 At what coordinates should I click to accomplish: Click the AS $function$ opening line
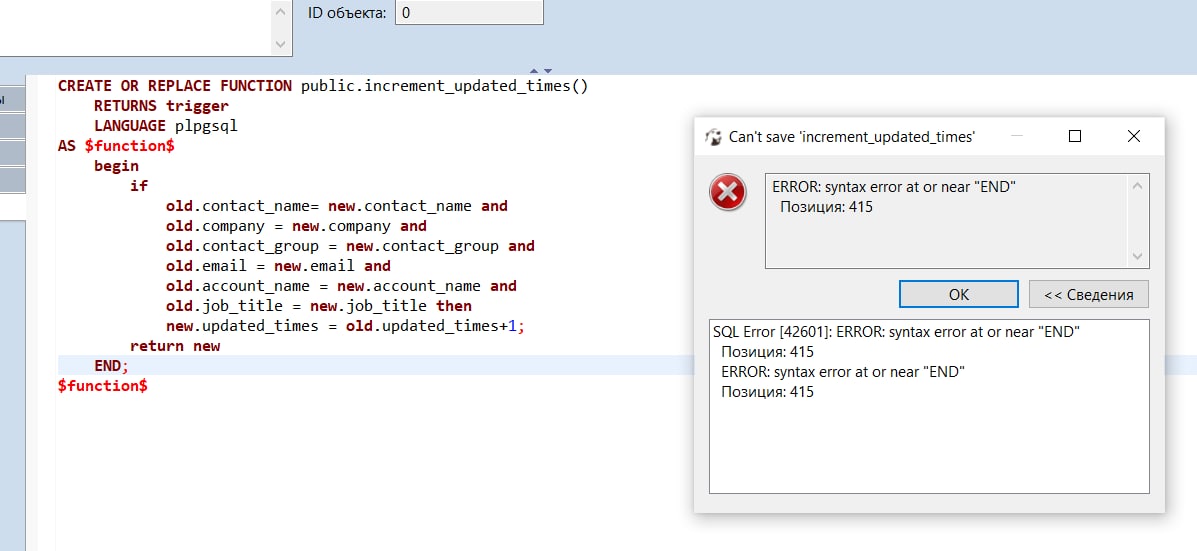click(116, 145)
